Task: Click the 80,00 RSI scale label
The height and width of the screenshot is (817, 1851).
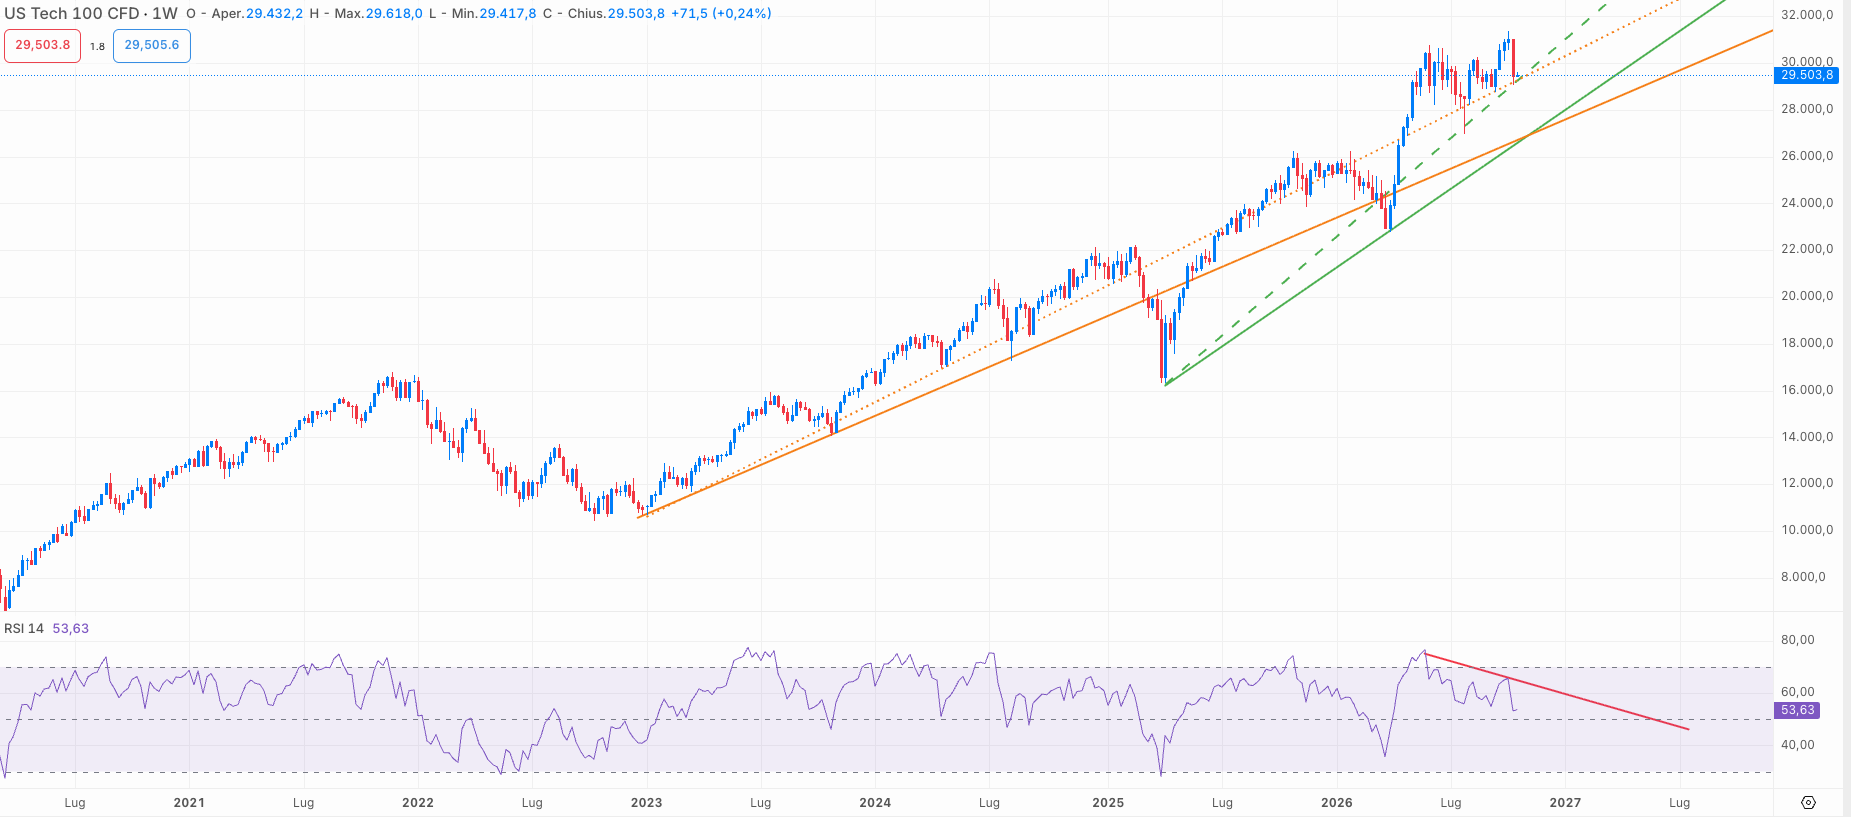Action: coord(1798,640)
